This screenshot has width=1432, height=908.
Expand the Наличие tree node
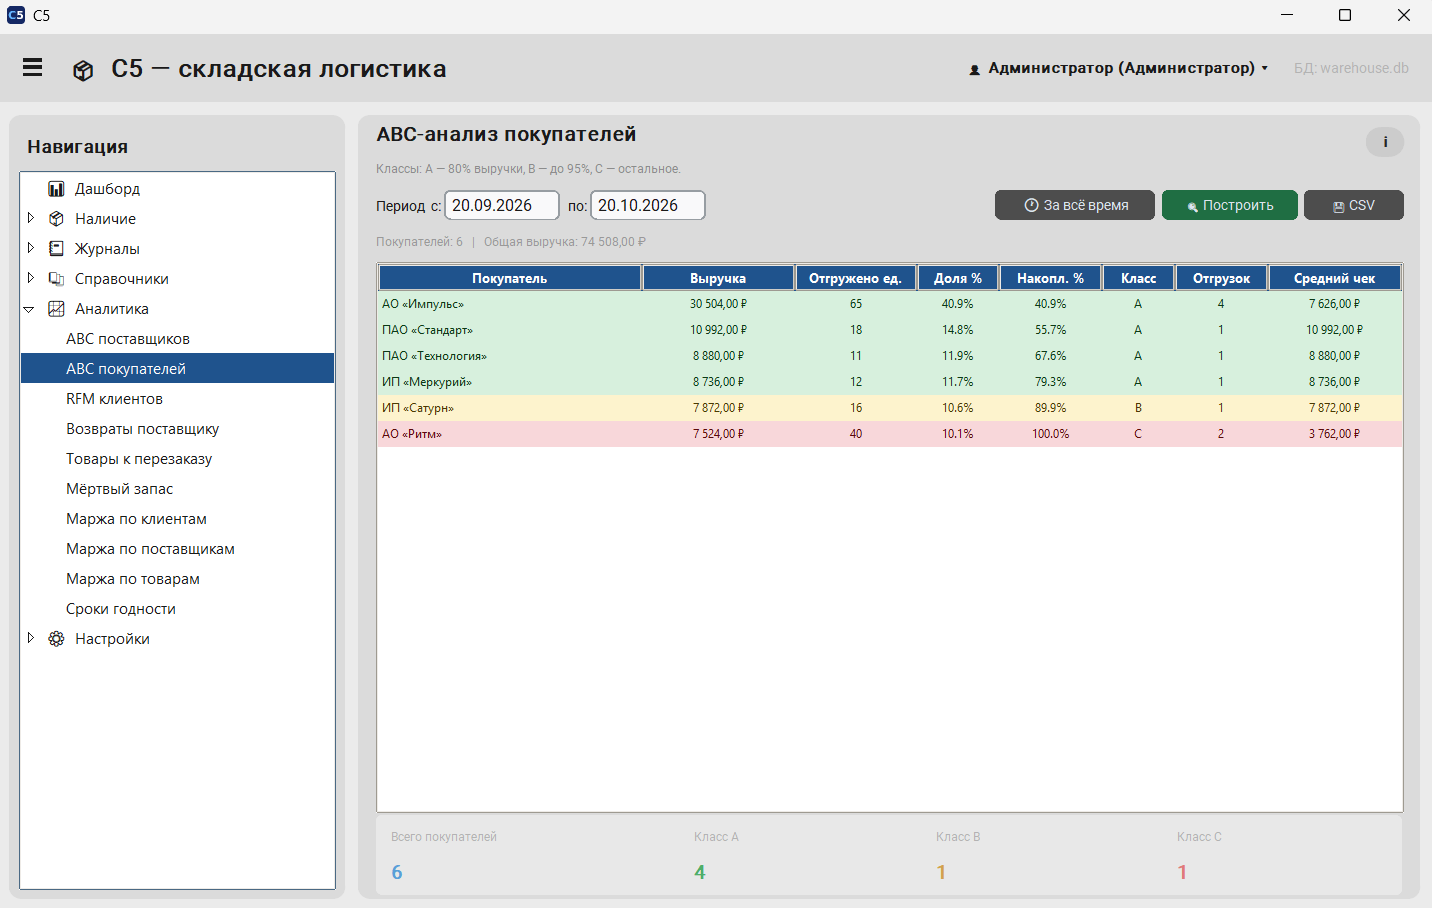click(x=30, y=218)
